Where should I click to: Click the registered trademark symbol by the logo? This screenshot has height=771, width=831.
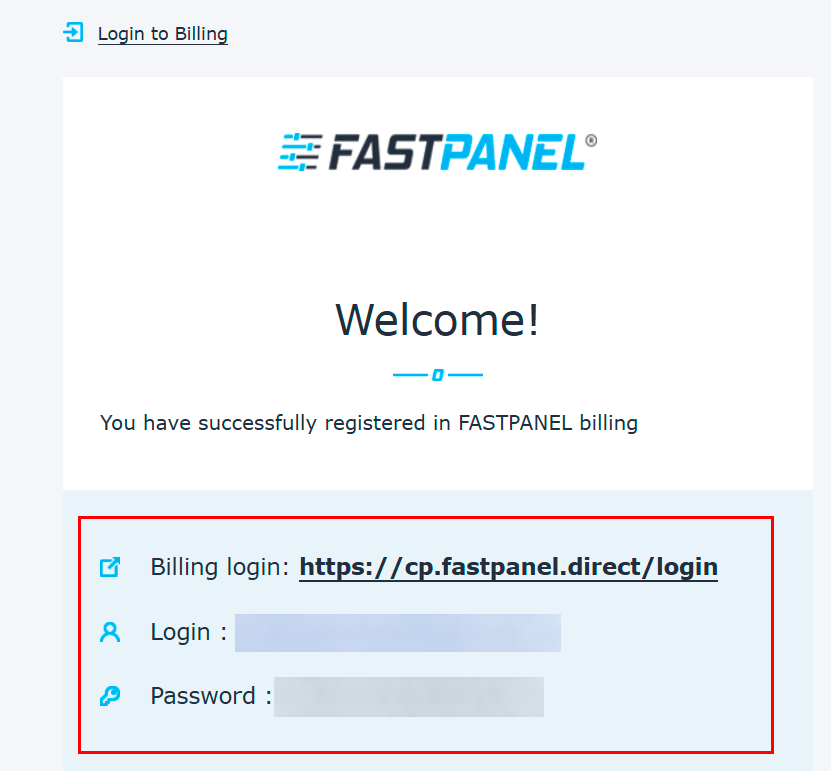point(591,141)
